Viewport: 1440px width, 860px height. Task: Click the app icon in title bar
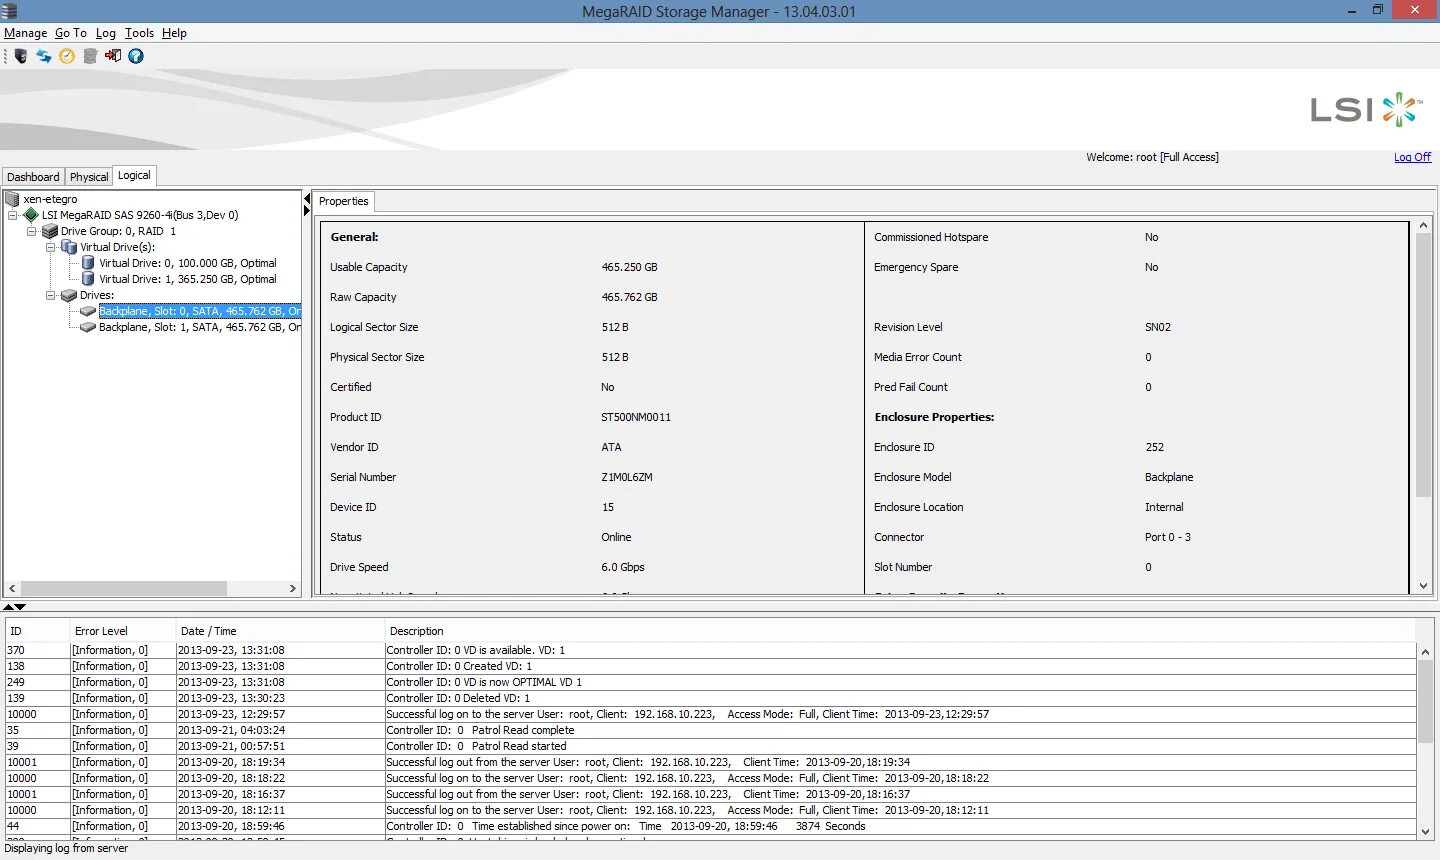pyautogui.click(x=9, y=11)
